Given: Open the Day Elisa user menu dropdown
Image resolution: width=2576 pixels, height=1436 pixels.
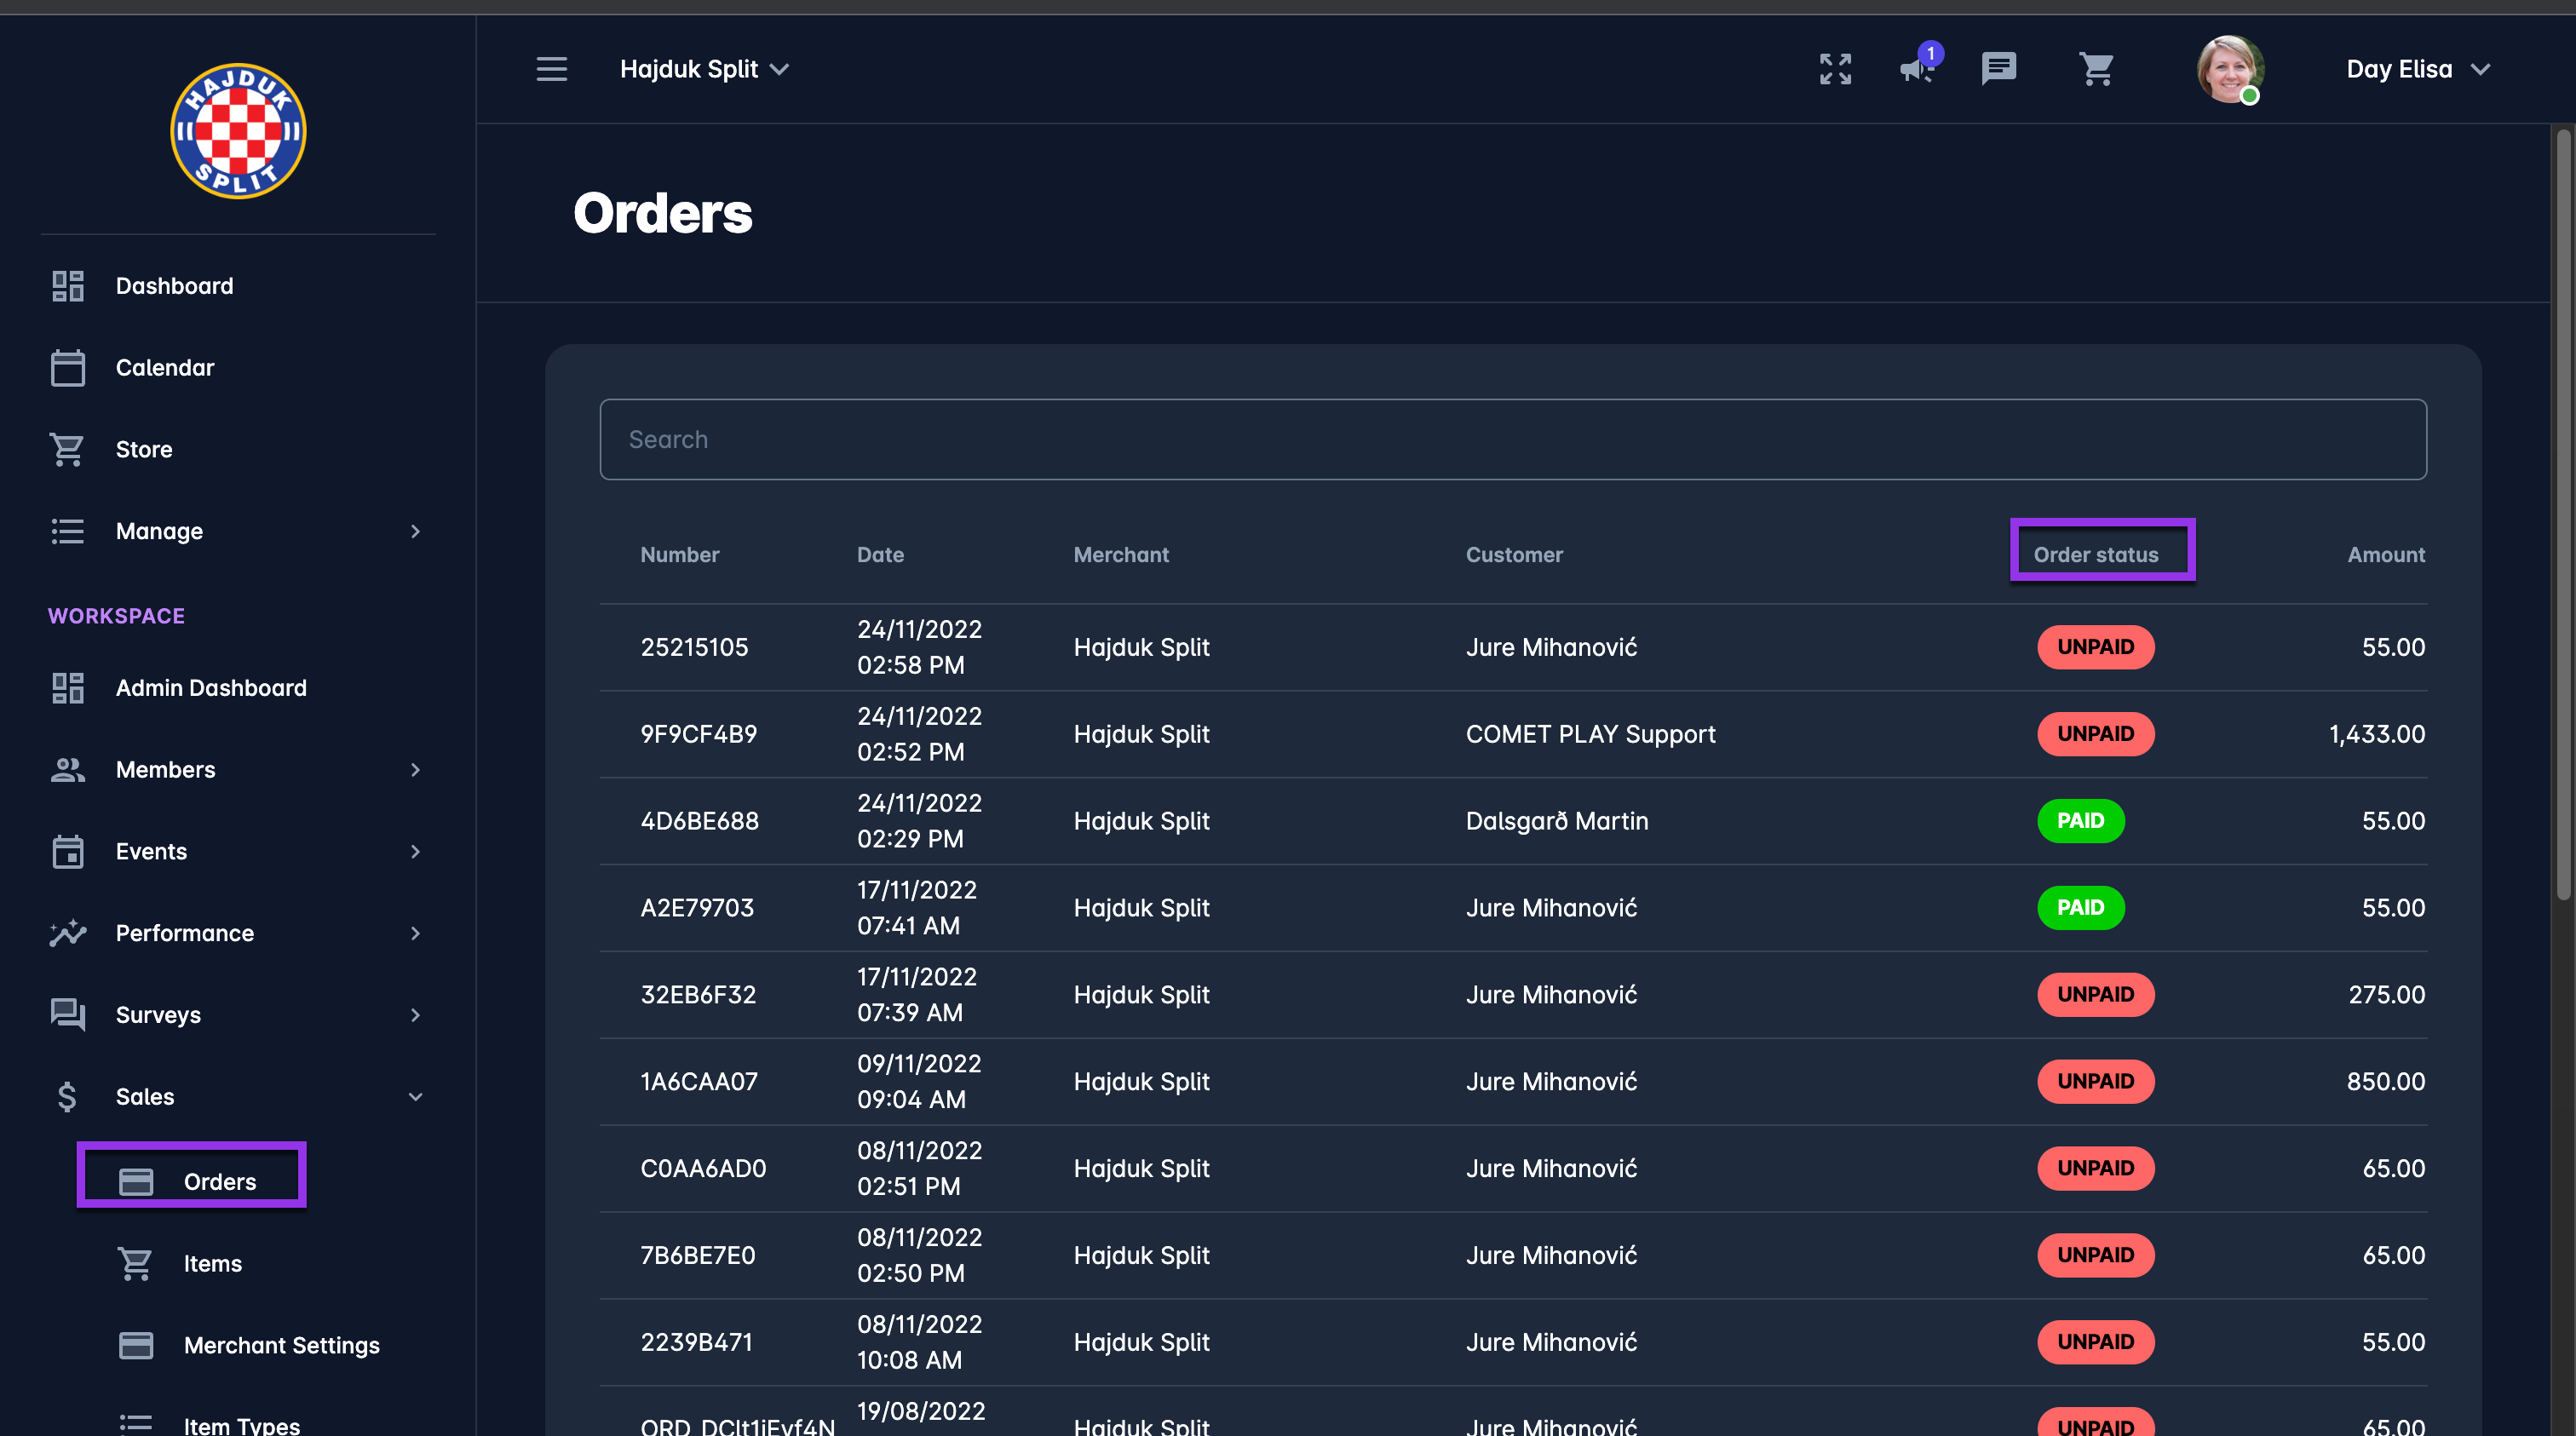Looking at the screenshot, I should [x=2417, y=69].
